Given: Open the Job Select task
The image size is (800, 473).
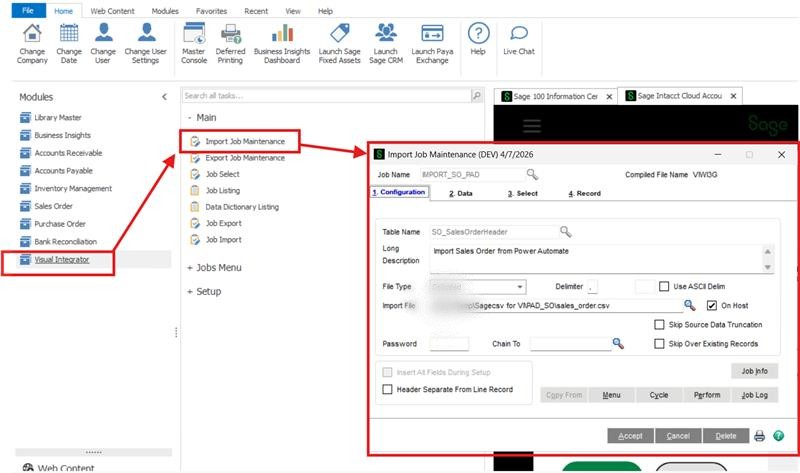Looking at the screenshot, I should click(222, 175).
